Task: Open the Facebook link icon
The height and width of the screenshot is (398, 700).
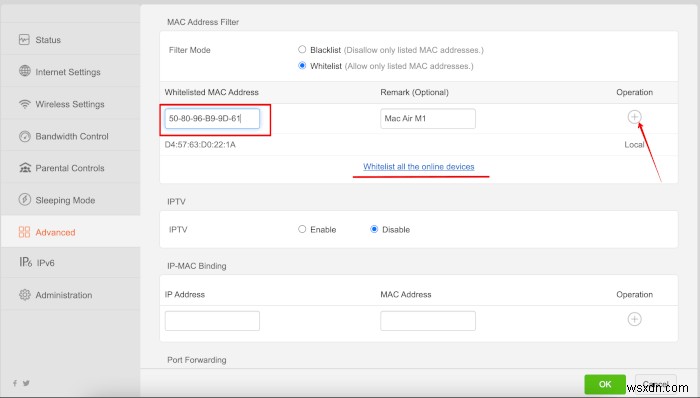Action: [15, 383]
